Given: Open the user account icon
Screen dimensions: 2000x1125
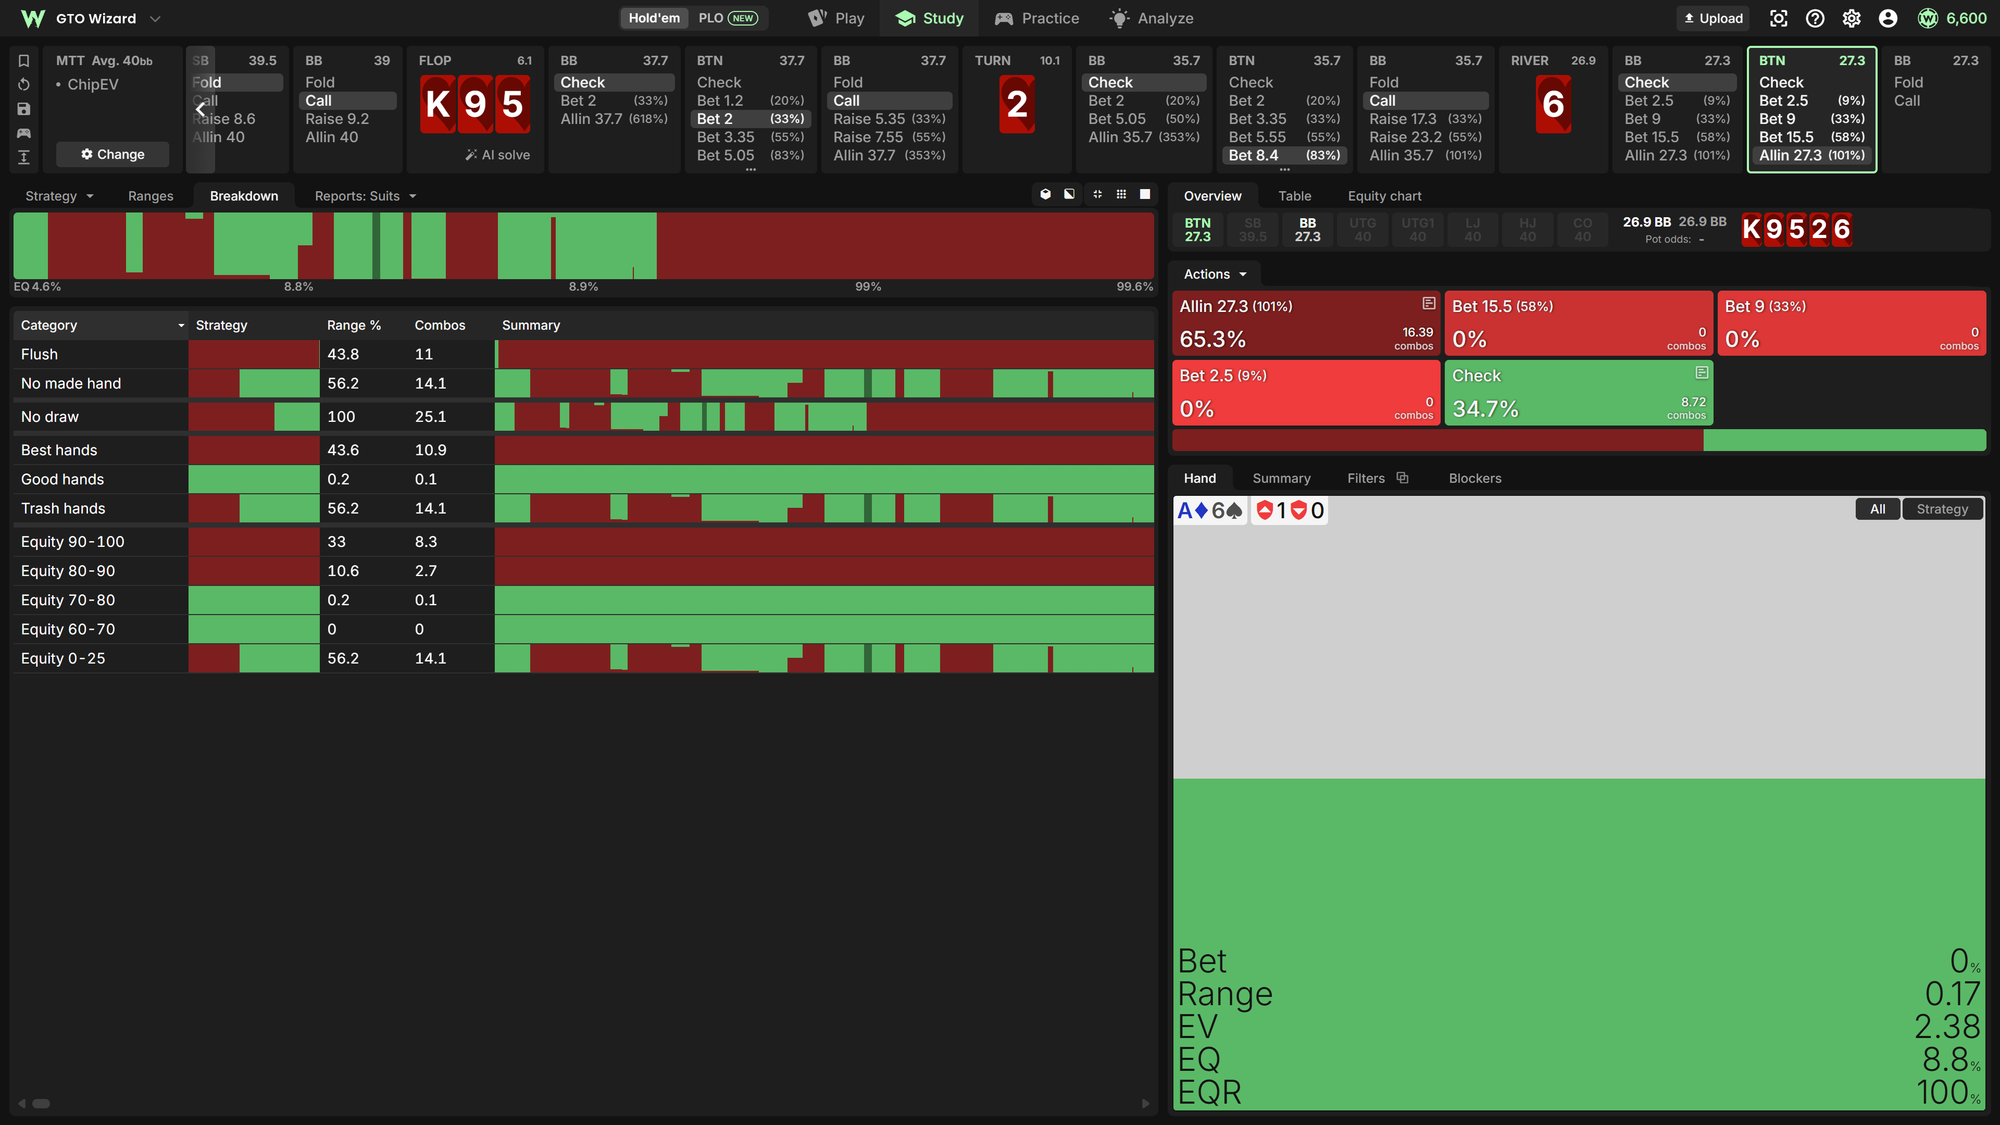Looking at the screenshot, I should tap(1888, 18).
